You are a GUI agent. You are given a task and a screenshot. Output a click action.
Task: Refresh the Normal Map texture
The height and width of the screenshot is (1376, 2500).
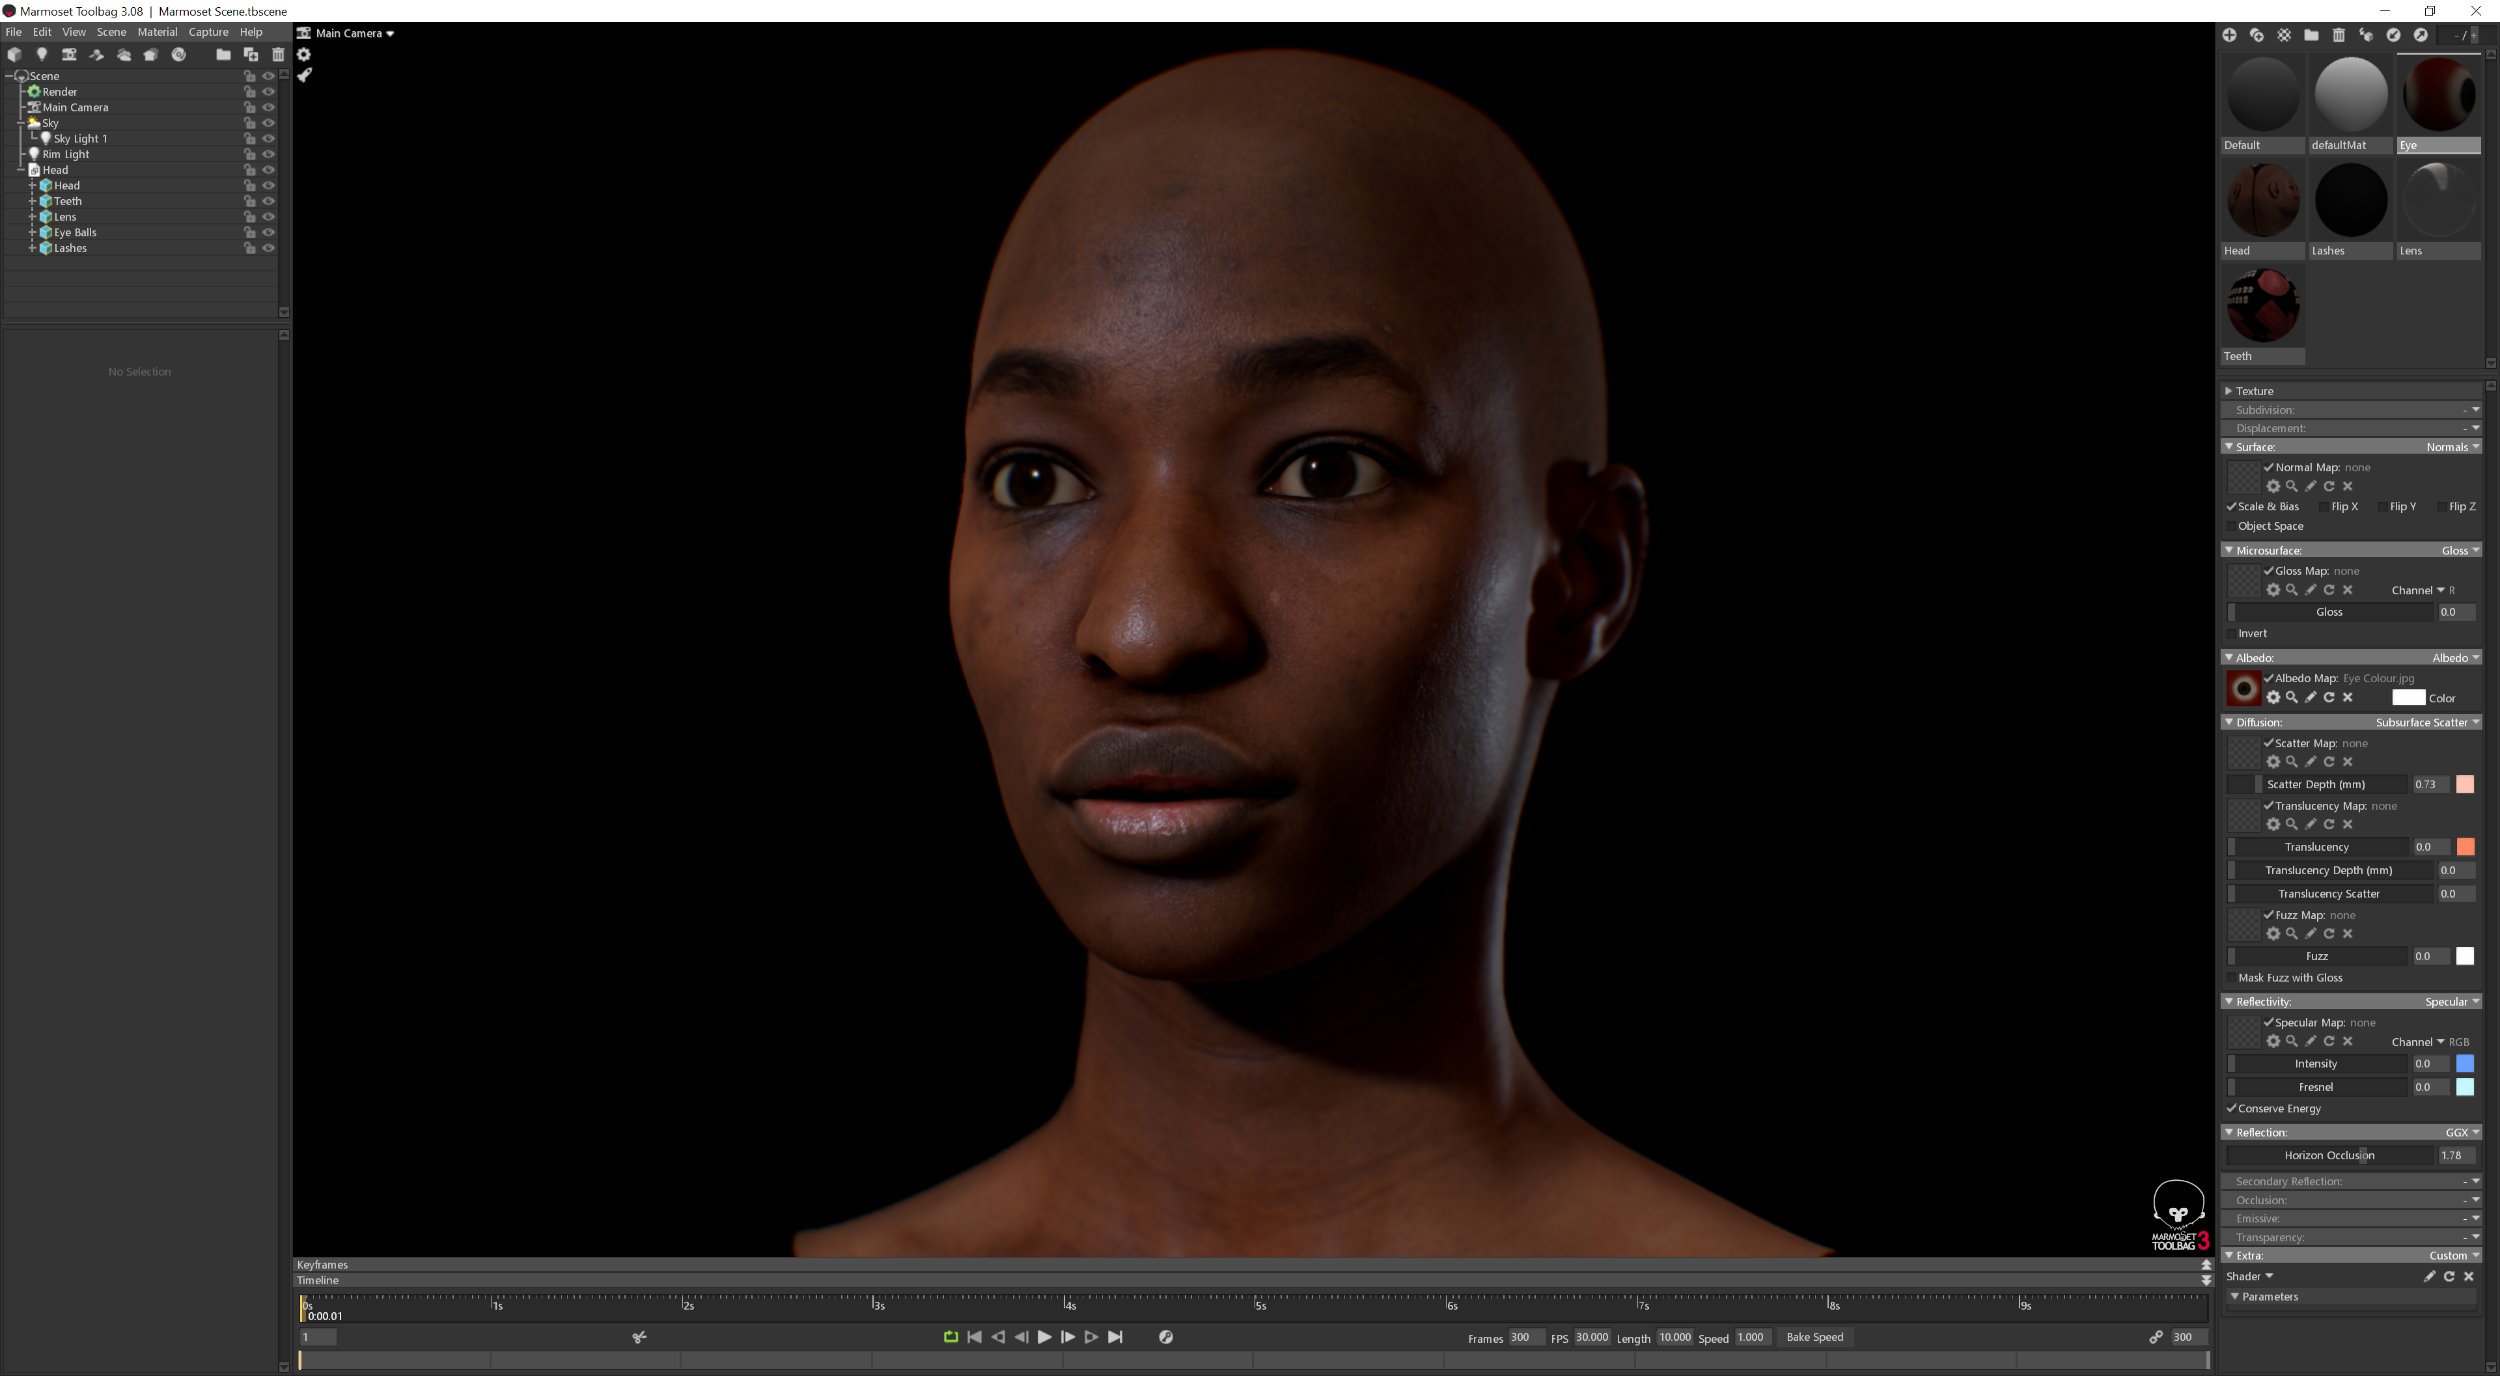click(x=2329, y=486)
